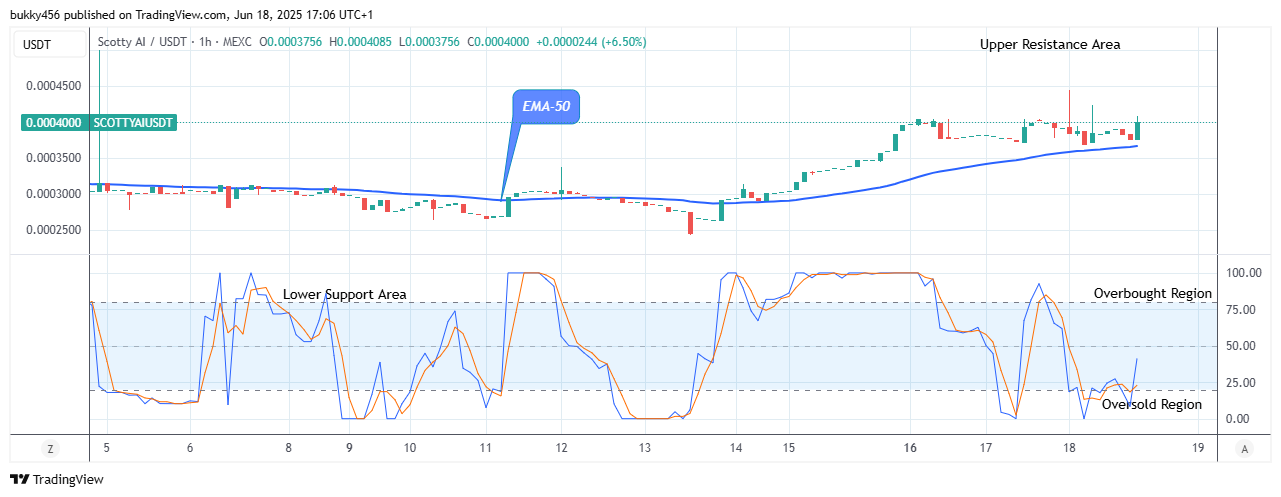Click date 16 on the time axis
Screen dimensions: 1281x497
click(910, 449)
